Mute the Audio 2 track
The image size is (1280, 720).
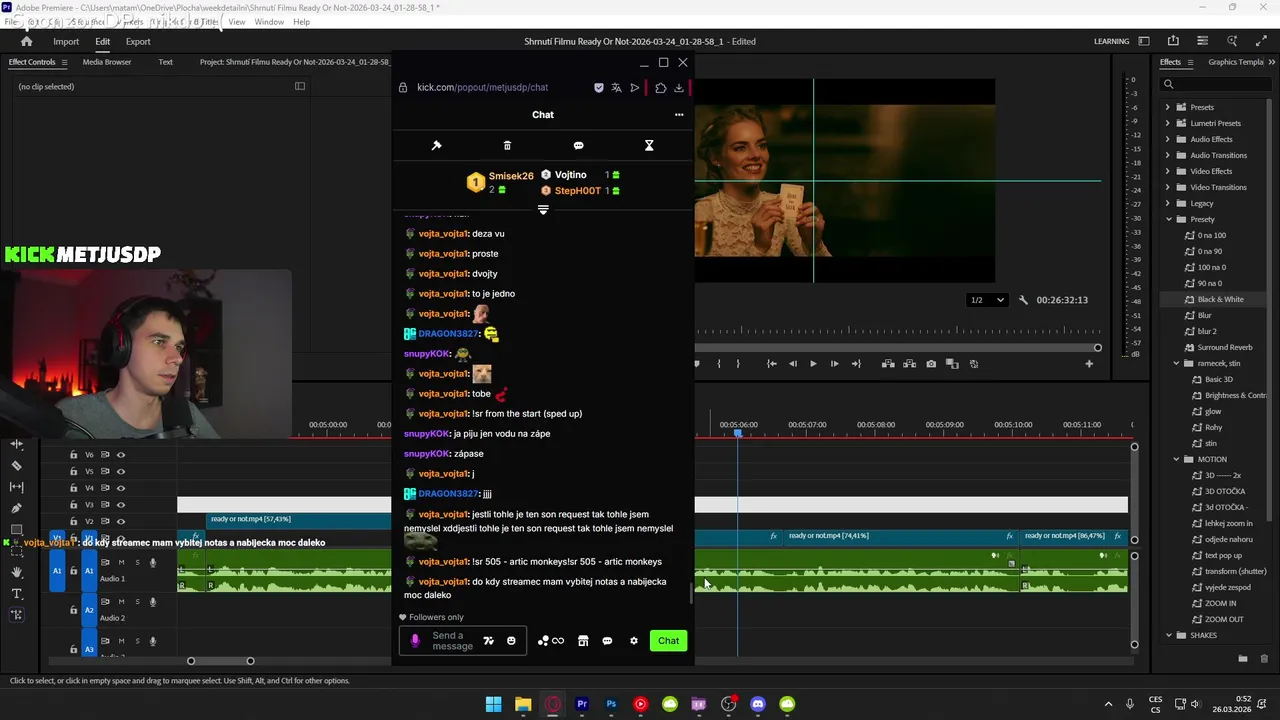coord(121,602)
